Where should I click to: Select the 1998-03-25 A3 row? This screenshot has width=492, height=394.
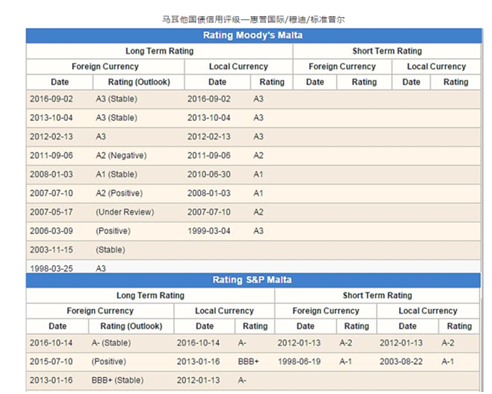click(253, 267)
